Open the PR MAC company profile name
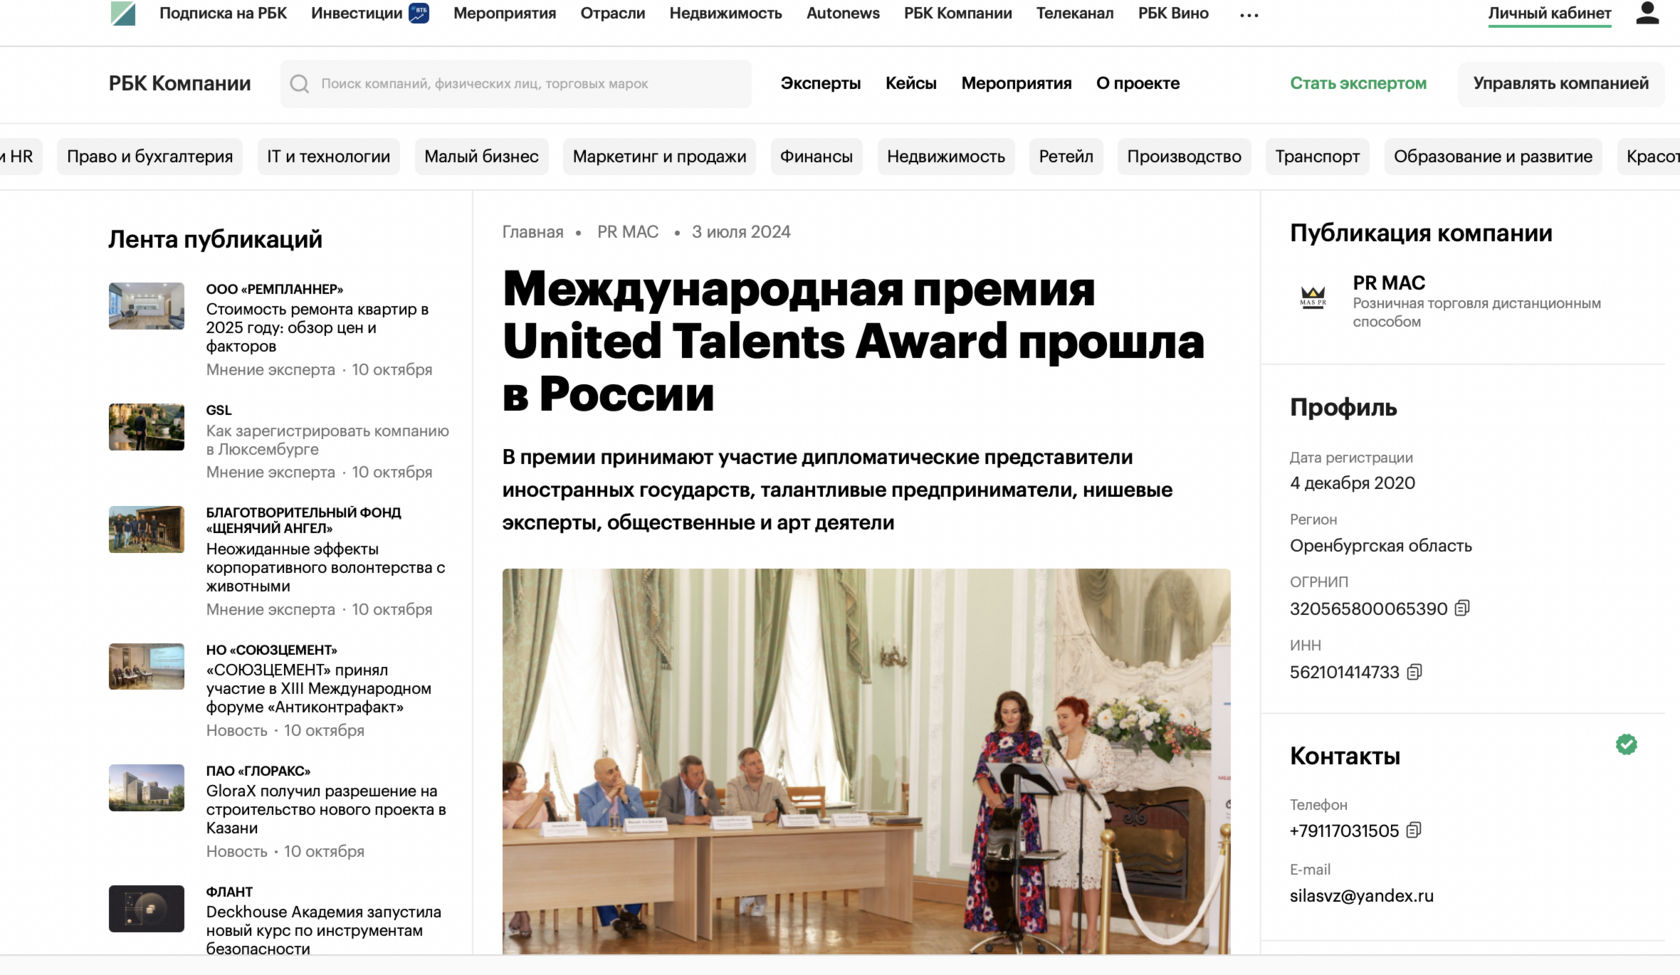Image resolution: width=1680 pixels, height=975 pixels. coord(1389,283)
